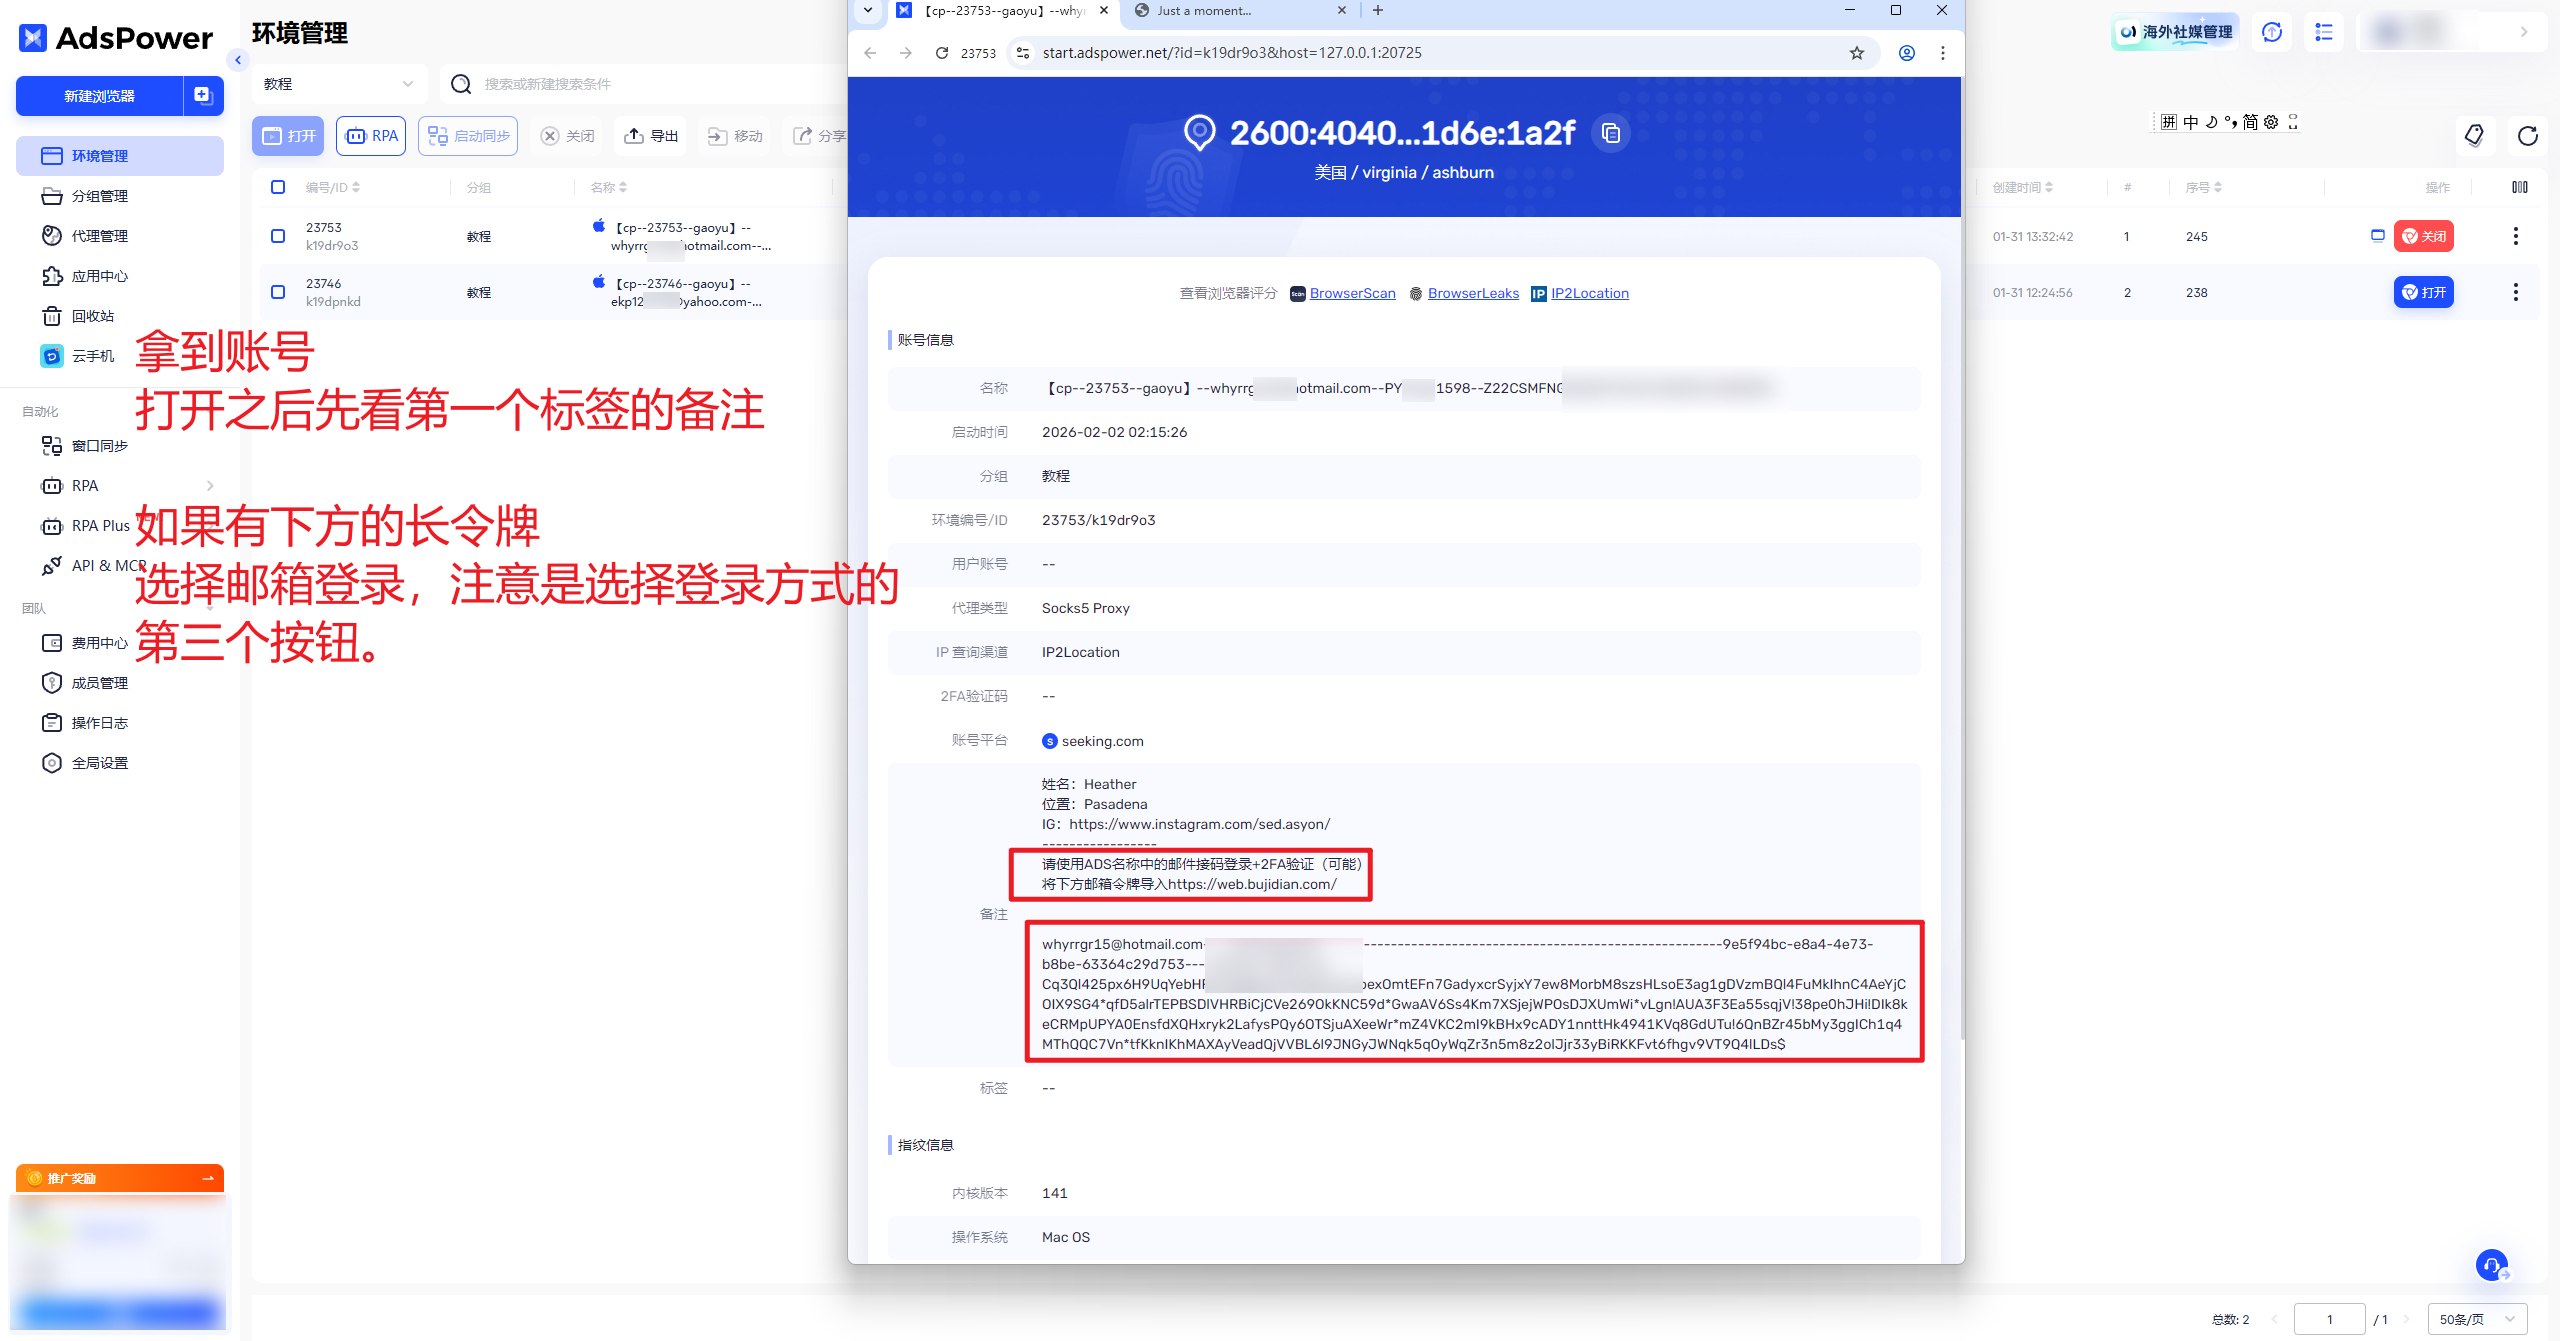The image size is (2560, 1341).
Task: Toggle the select-all checkbox in the table header
Action: [278, 187]
